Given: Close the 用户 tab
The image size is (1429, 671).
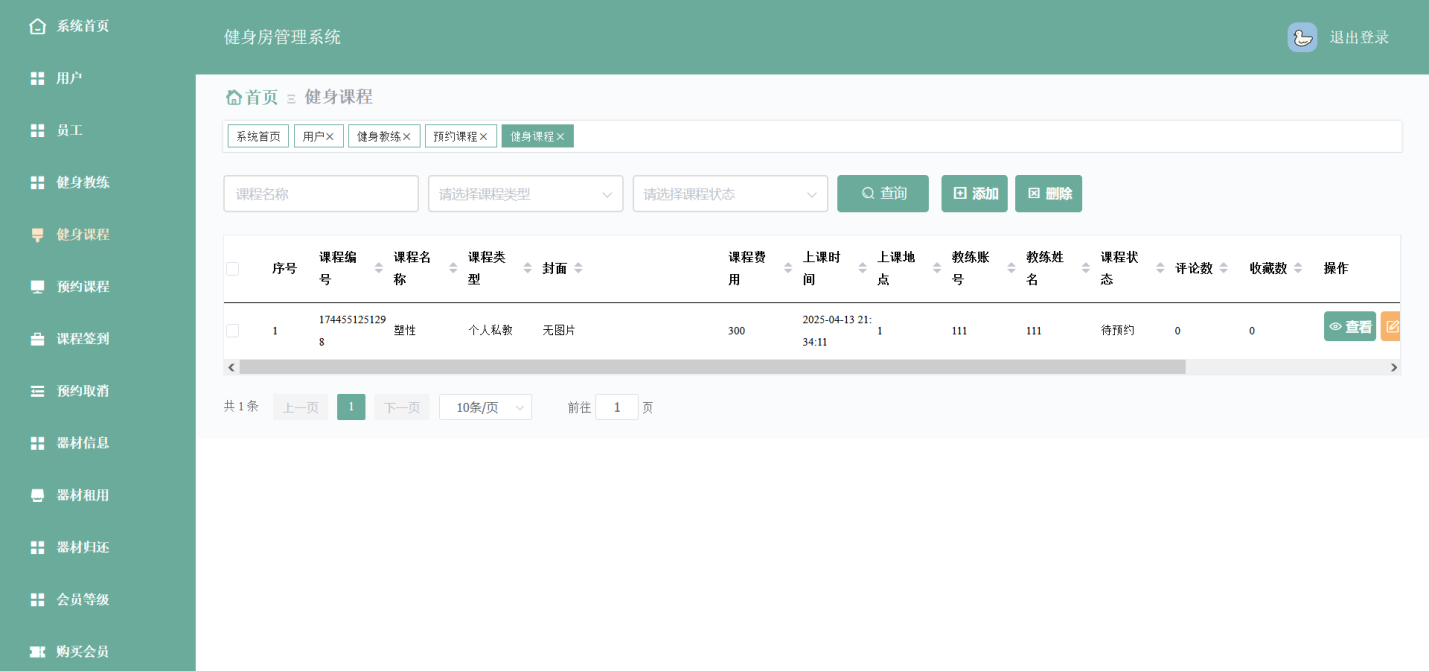Looking at the screenshot, I should pyautogui.click(x=330, y=137).
